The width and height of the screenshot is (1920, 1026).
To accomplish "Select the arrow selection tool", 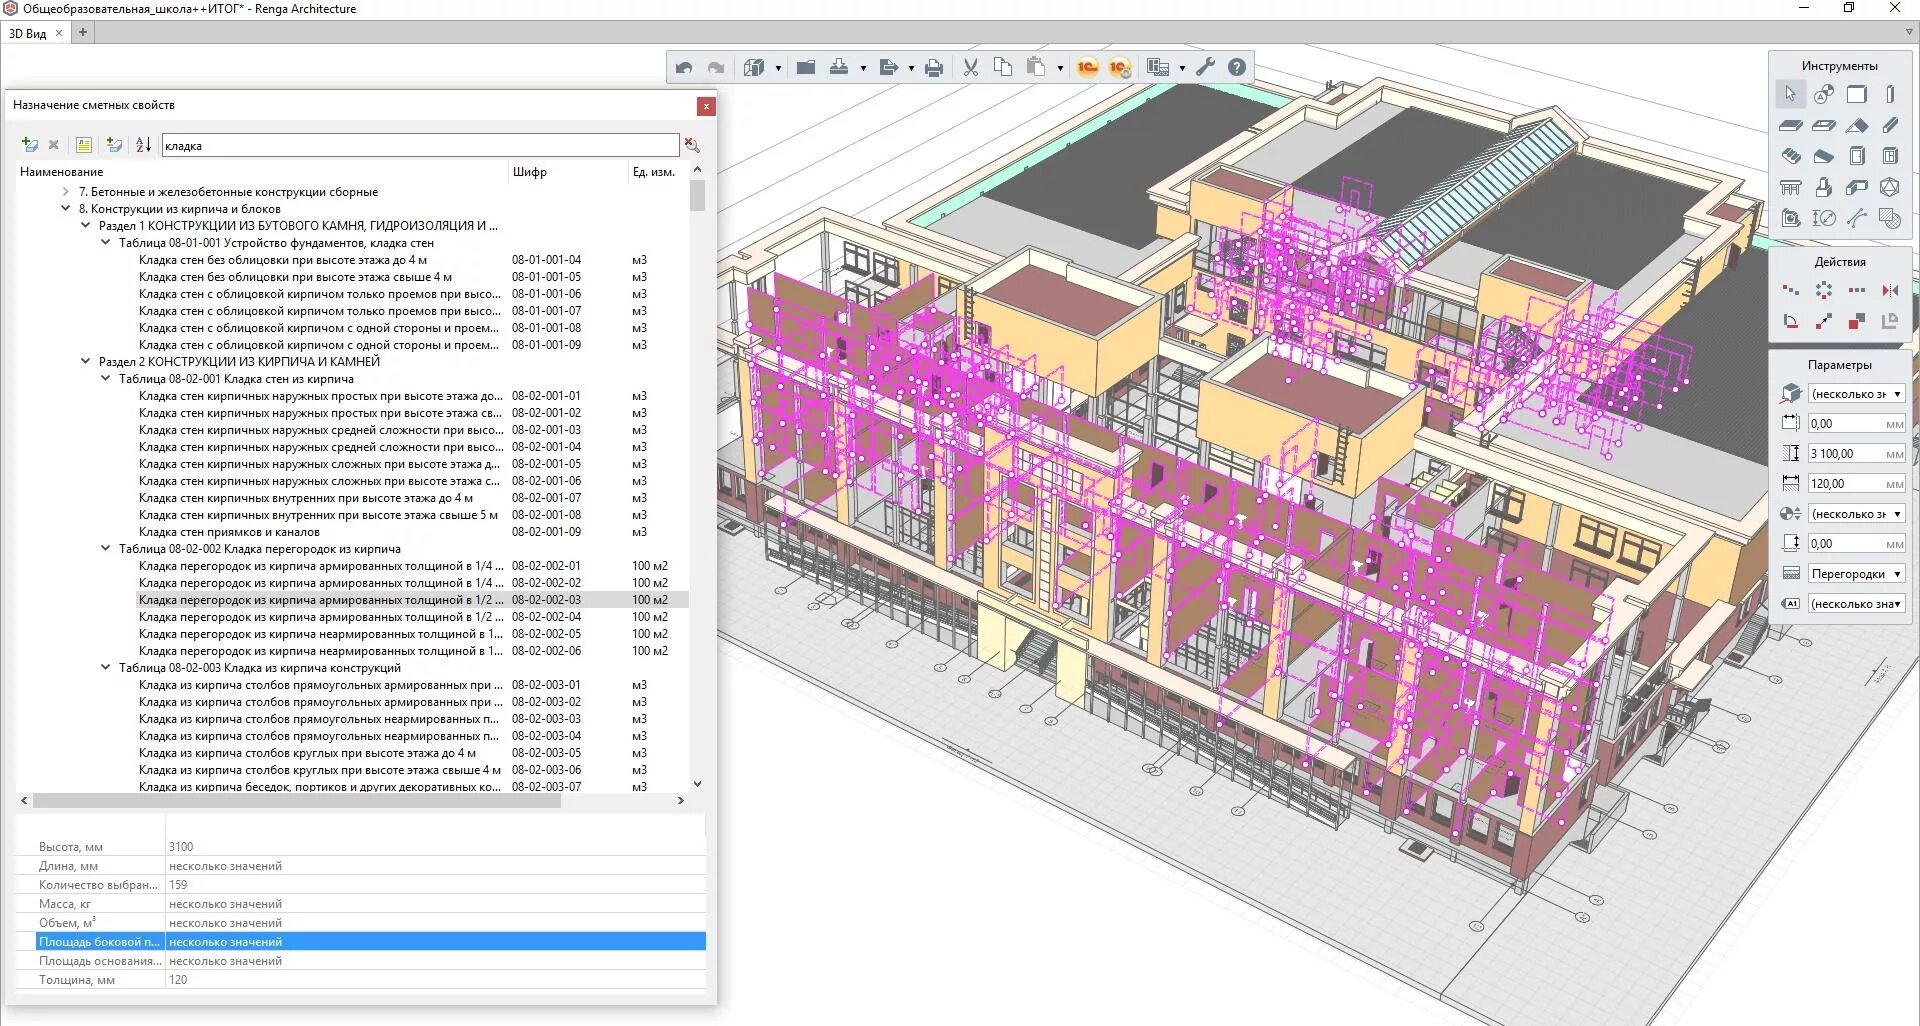I will (x=1790, y=94).
